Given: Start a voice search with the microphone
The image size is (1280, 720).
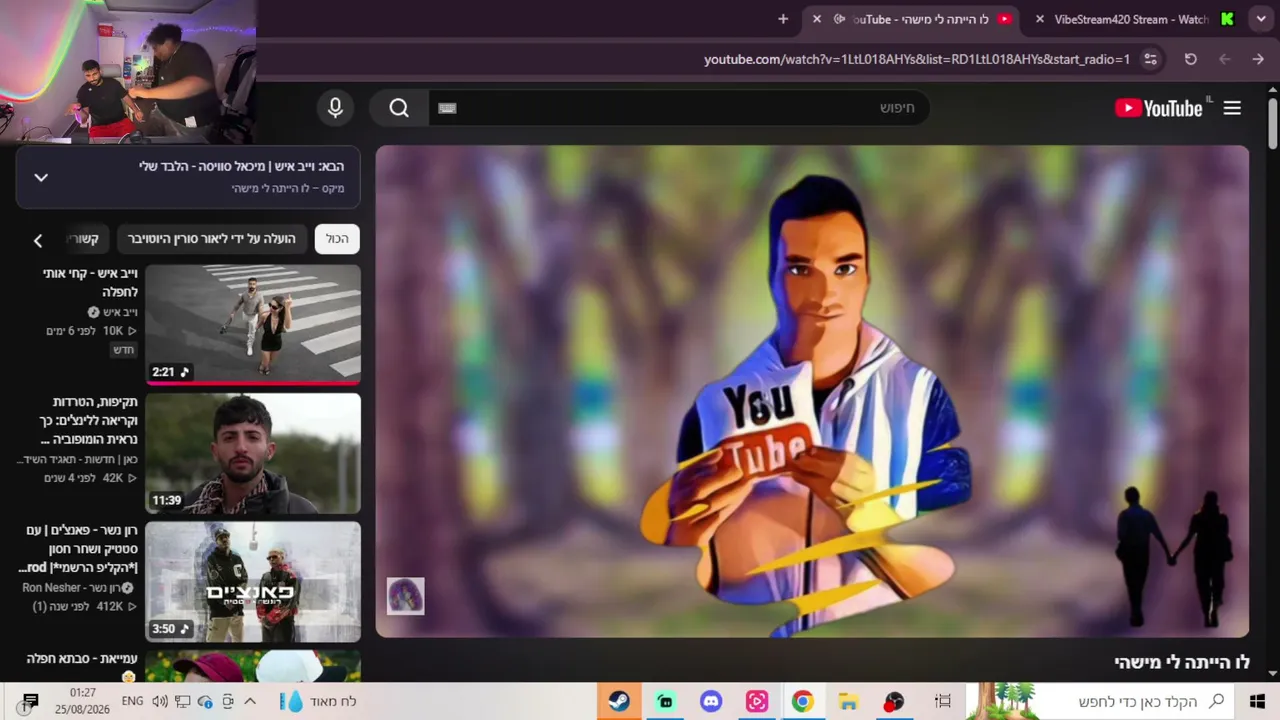Looking at the screenshot, I should 335,108.
